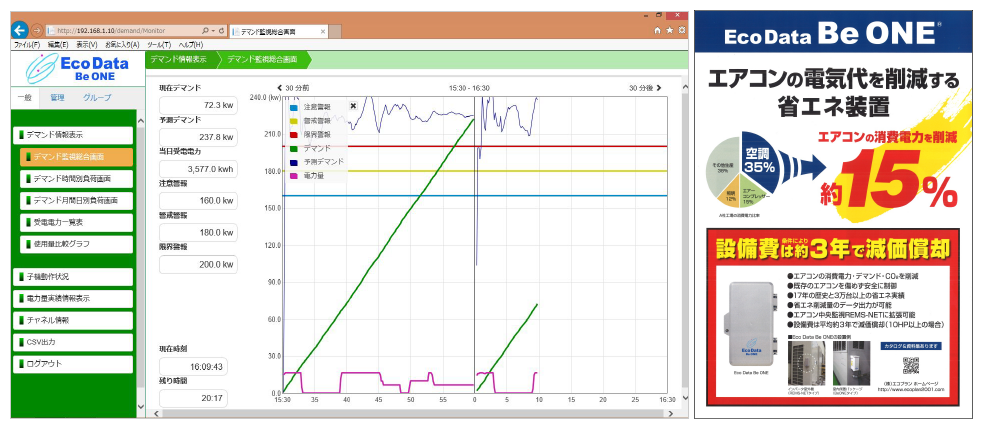Image resolution: width=990 pixels, height=435 pixels.
Task: Open a new blank browser tab
Action: pyautogui.click(x=335, y=31)
